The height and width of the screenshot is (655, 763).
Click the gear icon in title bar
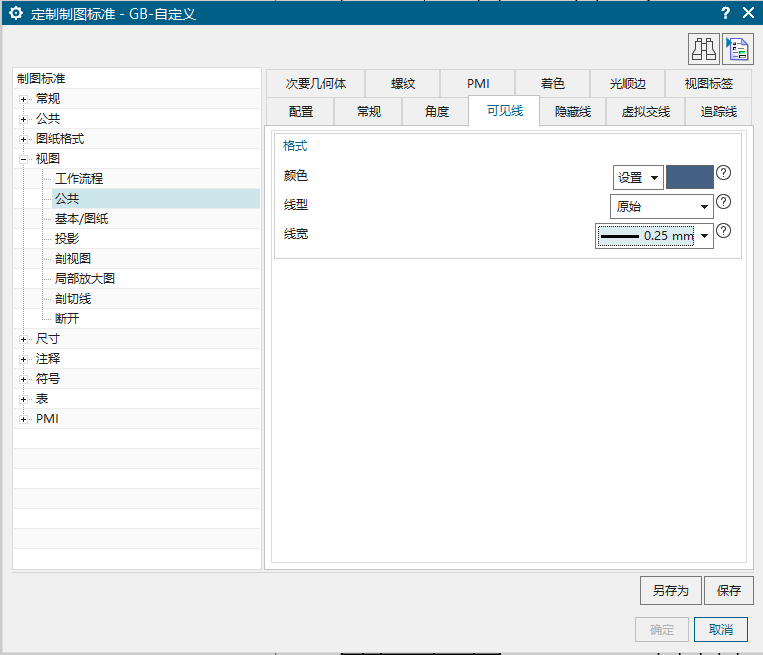(16, 13)
